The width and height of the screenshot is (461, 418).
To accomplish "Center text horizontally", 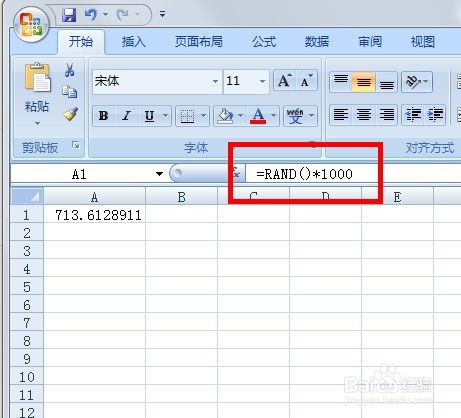I will [364, 115].
